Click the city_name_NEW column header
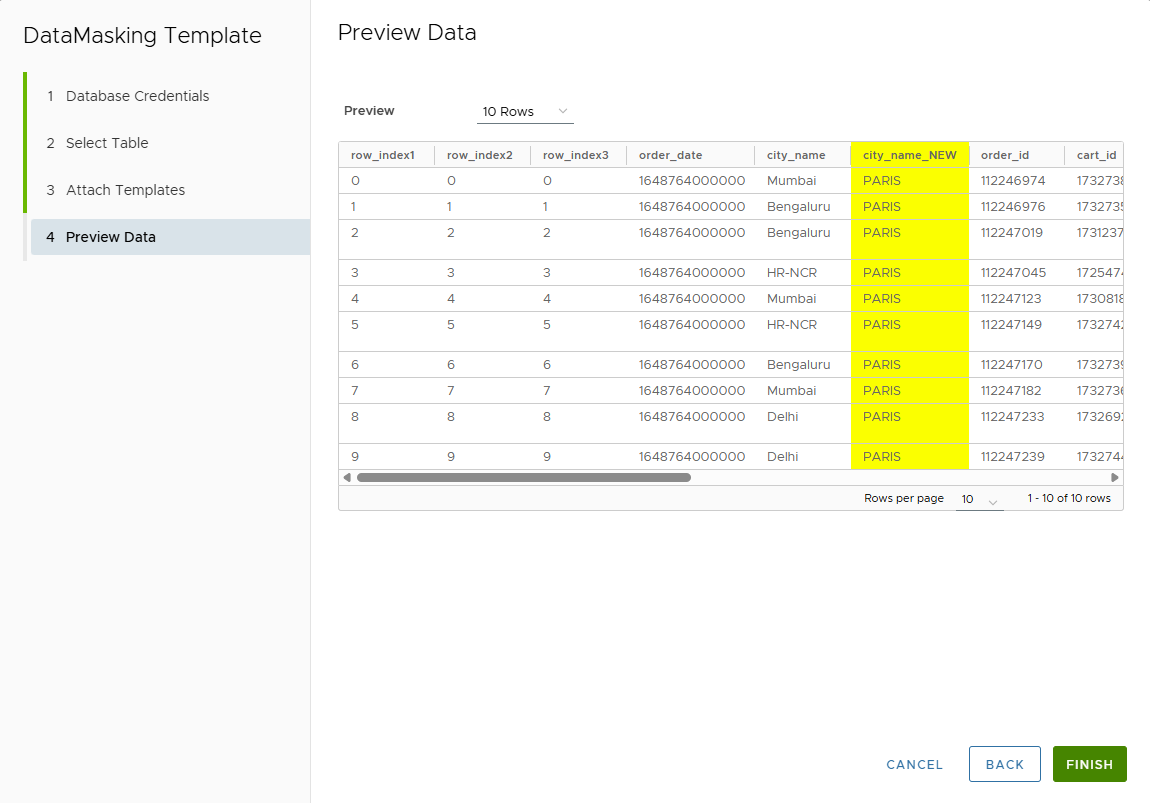 click(909, 155)
